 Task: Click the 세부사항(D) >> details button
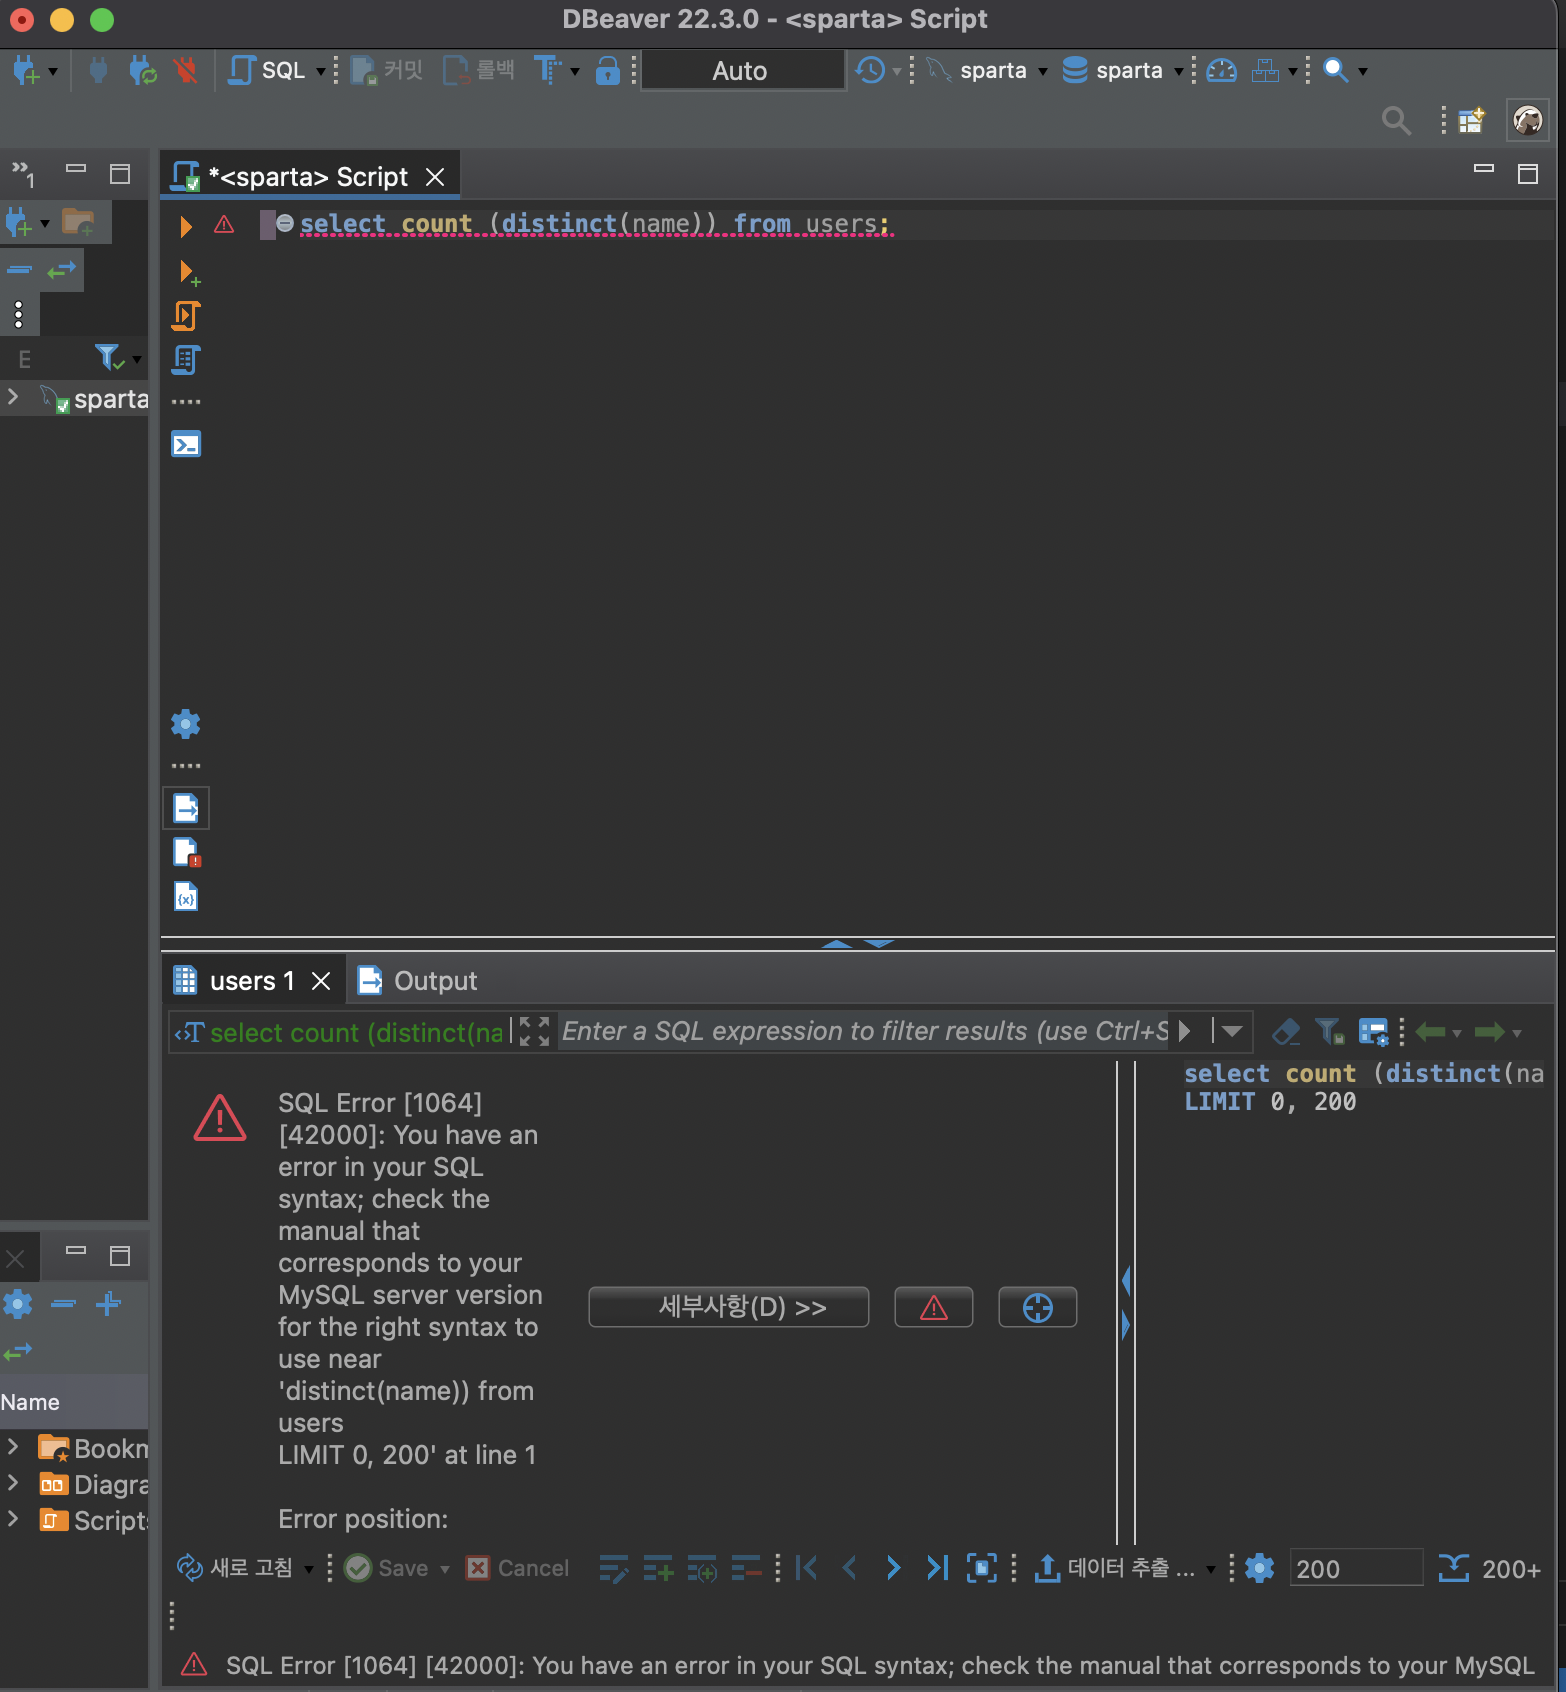(x=729, y=1307)
